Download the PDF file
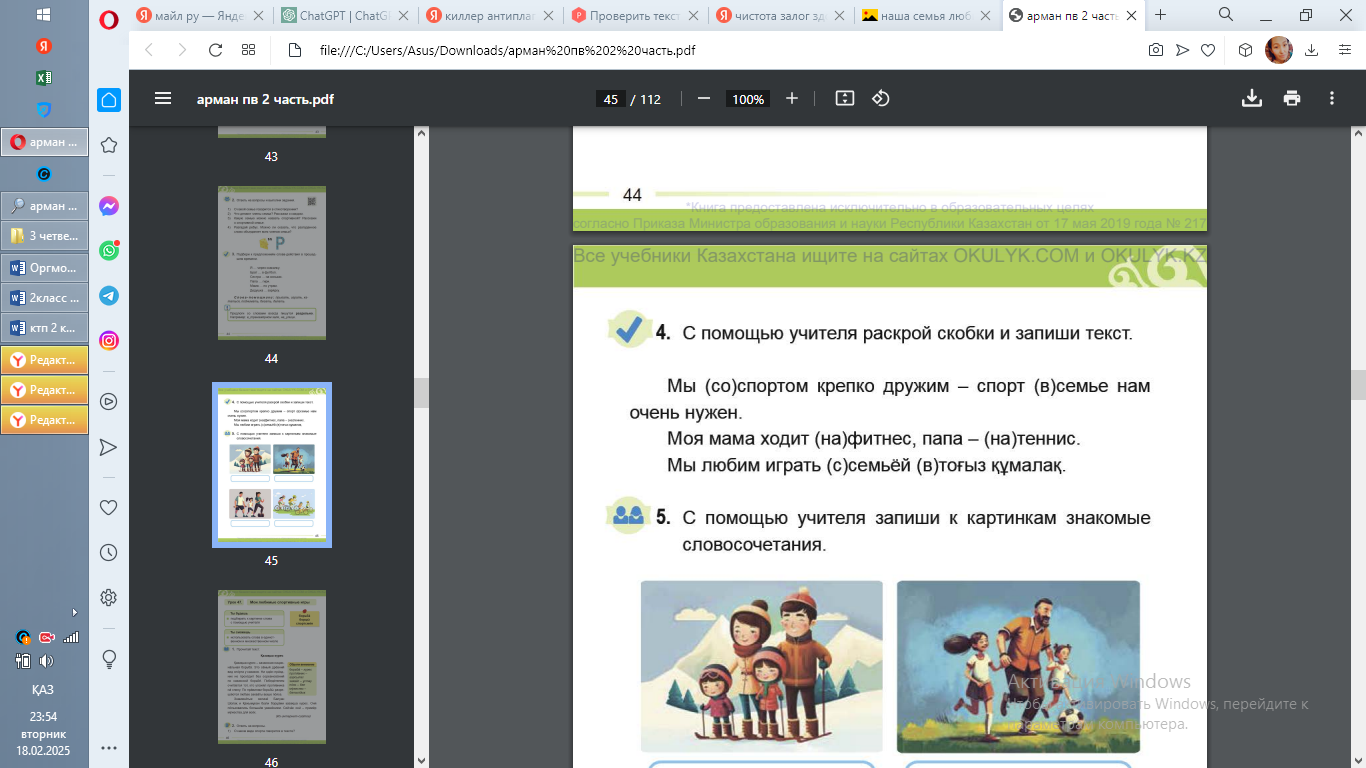Image resolution: width=1366 pixels, height=768 pixels. [x=1251, y=99]
